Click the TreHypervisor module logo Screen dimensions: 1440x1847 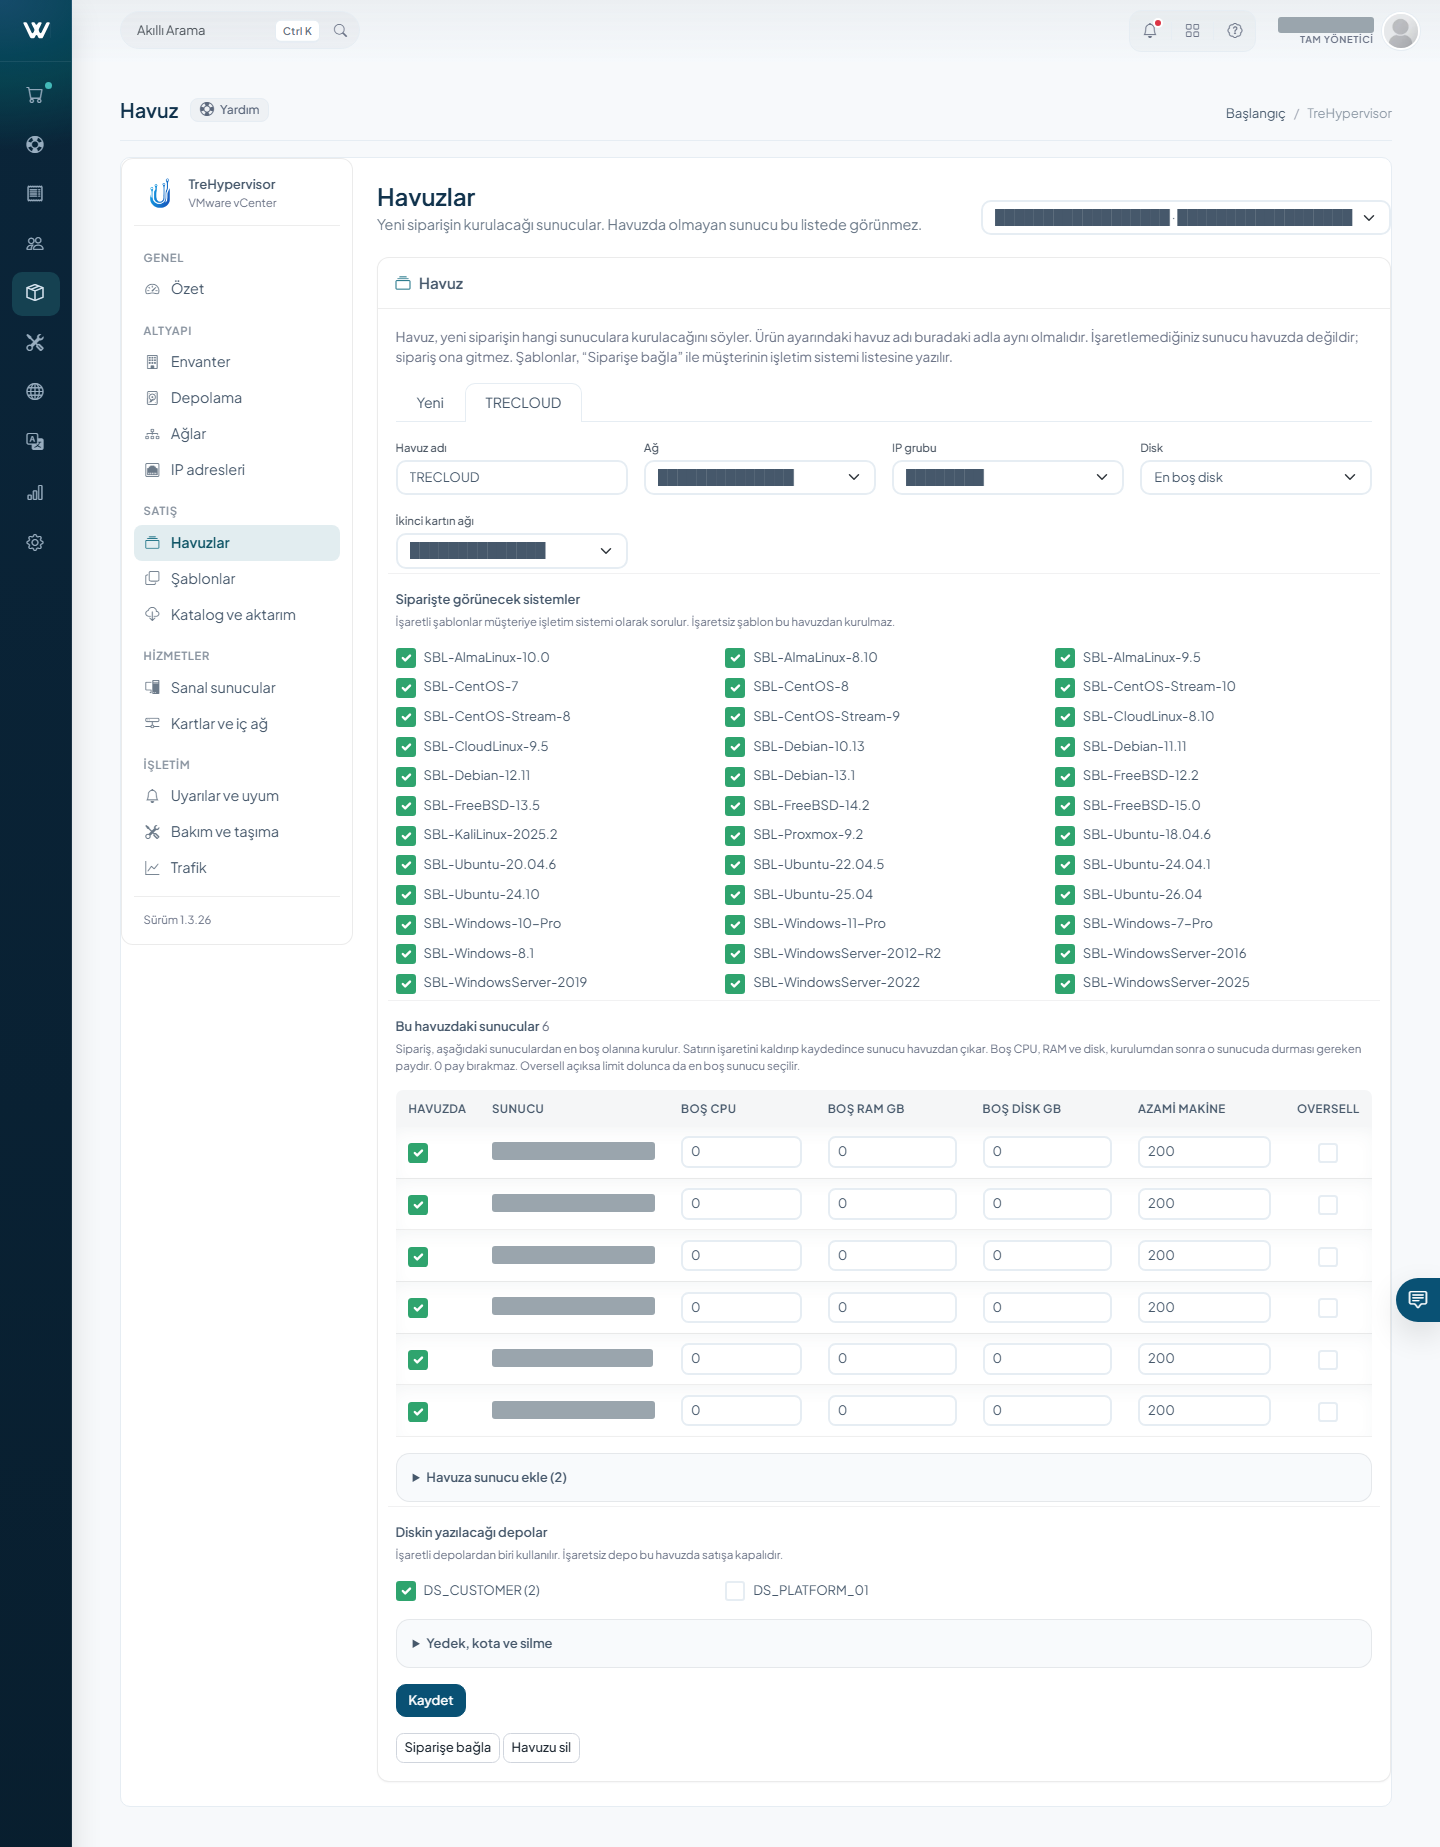pyautogui.click(x=160, y=193)
